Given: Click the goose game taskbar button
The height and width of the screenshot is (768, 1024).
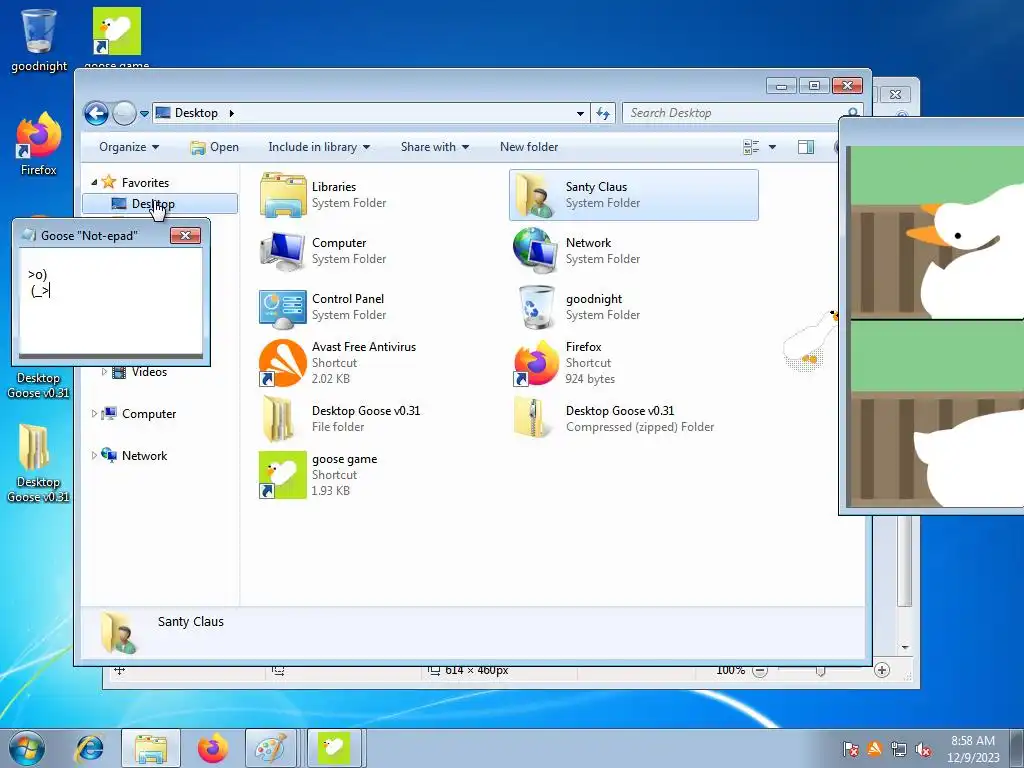Looking at the screenshot, I should [x=334, y=748].
